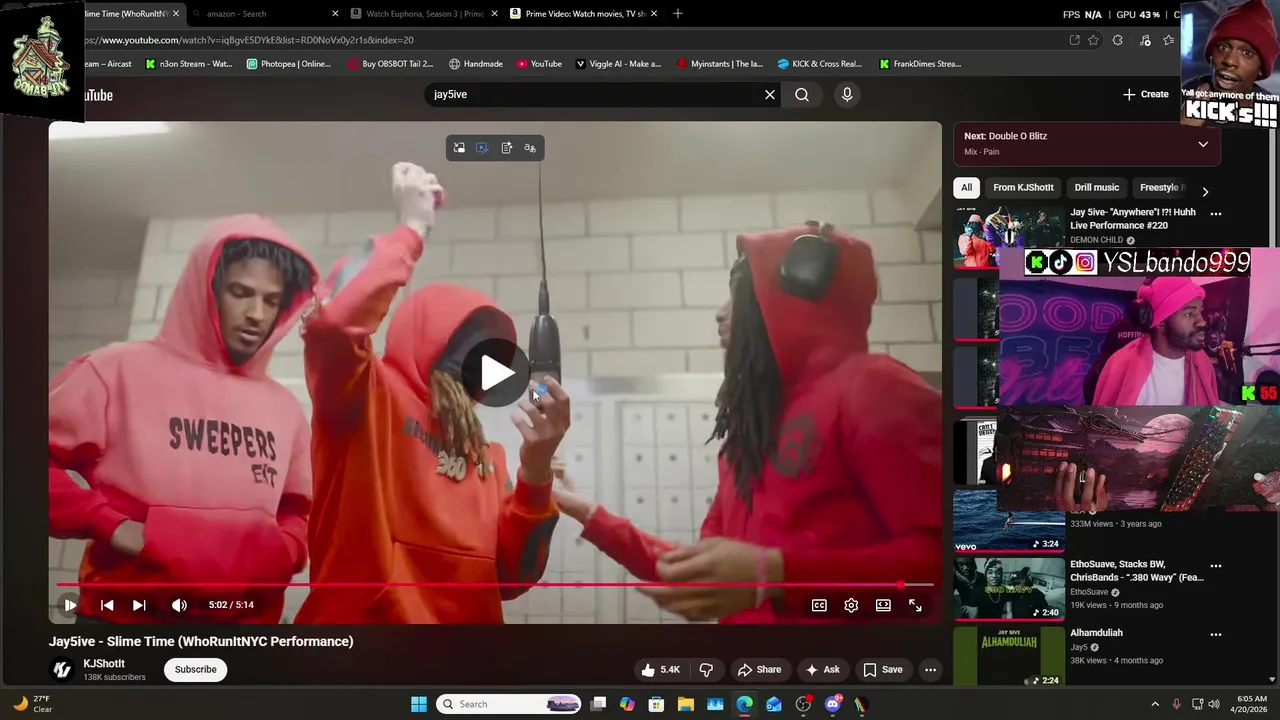Click the first icon on video overlay toolbar
1280x720 pixels.
click(459, 148)
